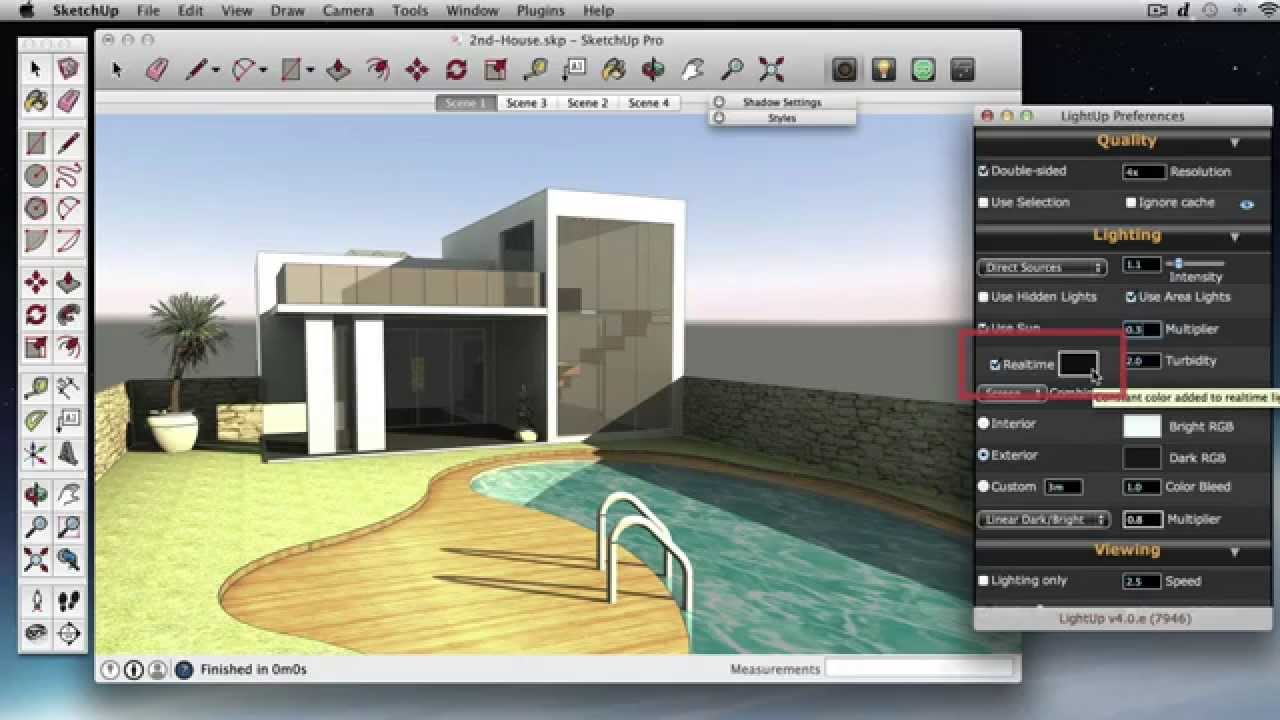
Task: Click the Intensity slider handle
Action: pyautogui.click(x=1179, y=263)
